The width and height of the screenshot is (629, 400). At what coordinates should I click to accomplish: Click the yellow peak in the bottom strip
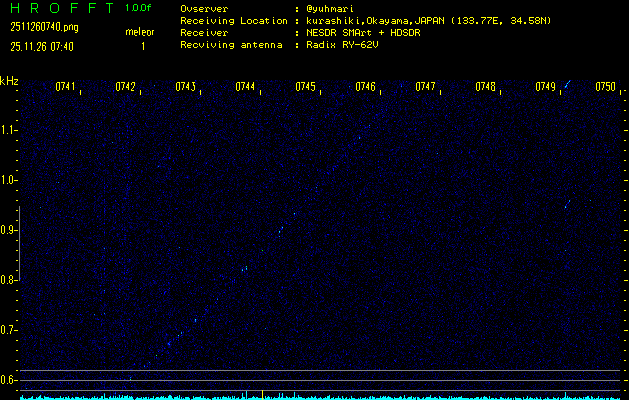pos(262,394)
